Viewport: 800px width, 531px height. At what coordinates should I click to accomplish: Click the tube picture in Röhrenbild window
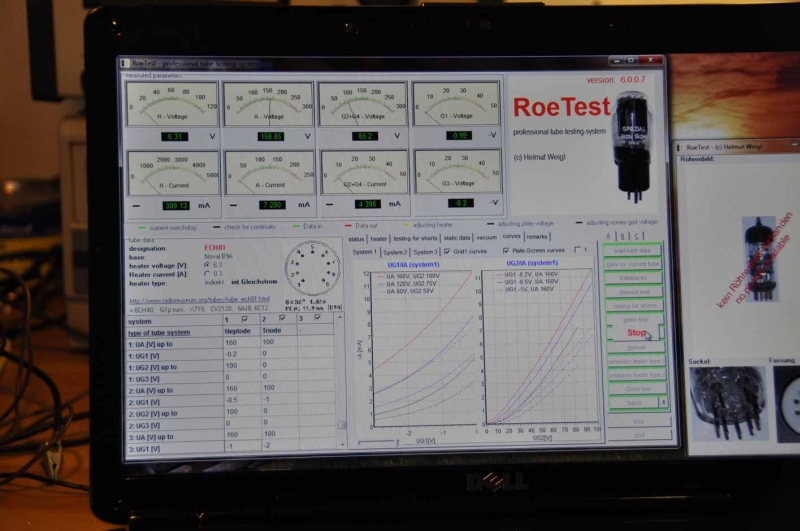(760, 259)
